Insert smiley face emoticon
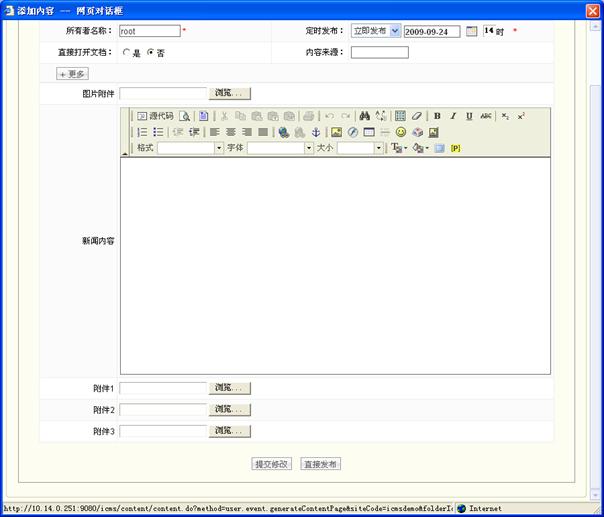Screen dimensions: 604x517 pyautogui.click(x=401, y=132)
